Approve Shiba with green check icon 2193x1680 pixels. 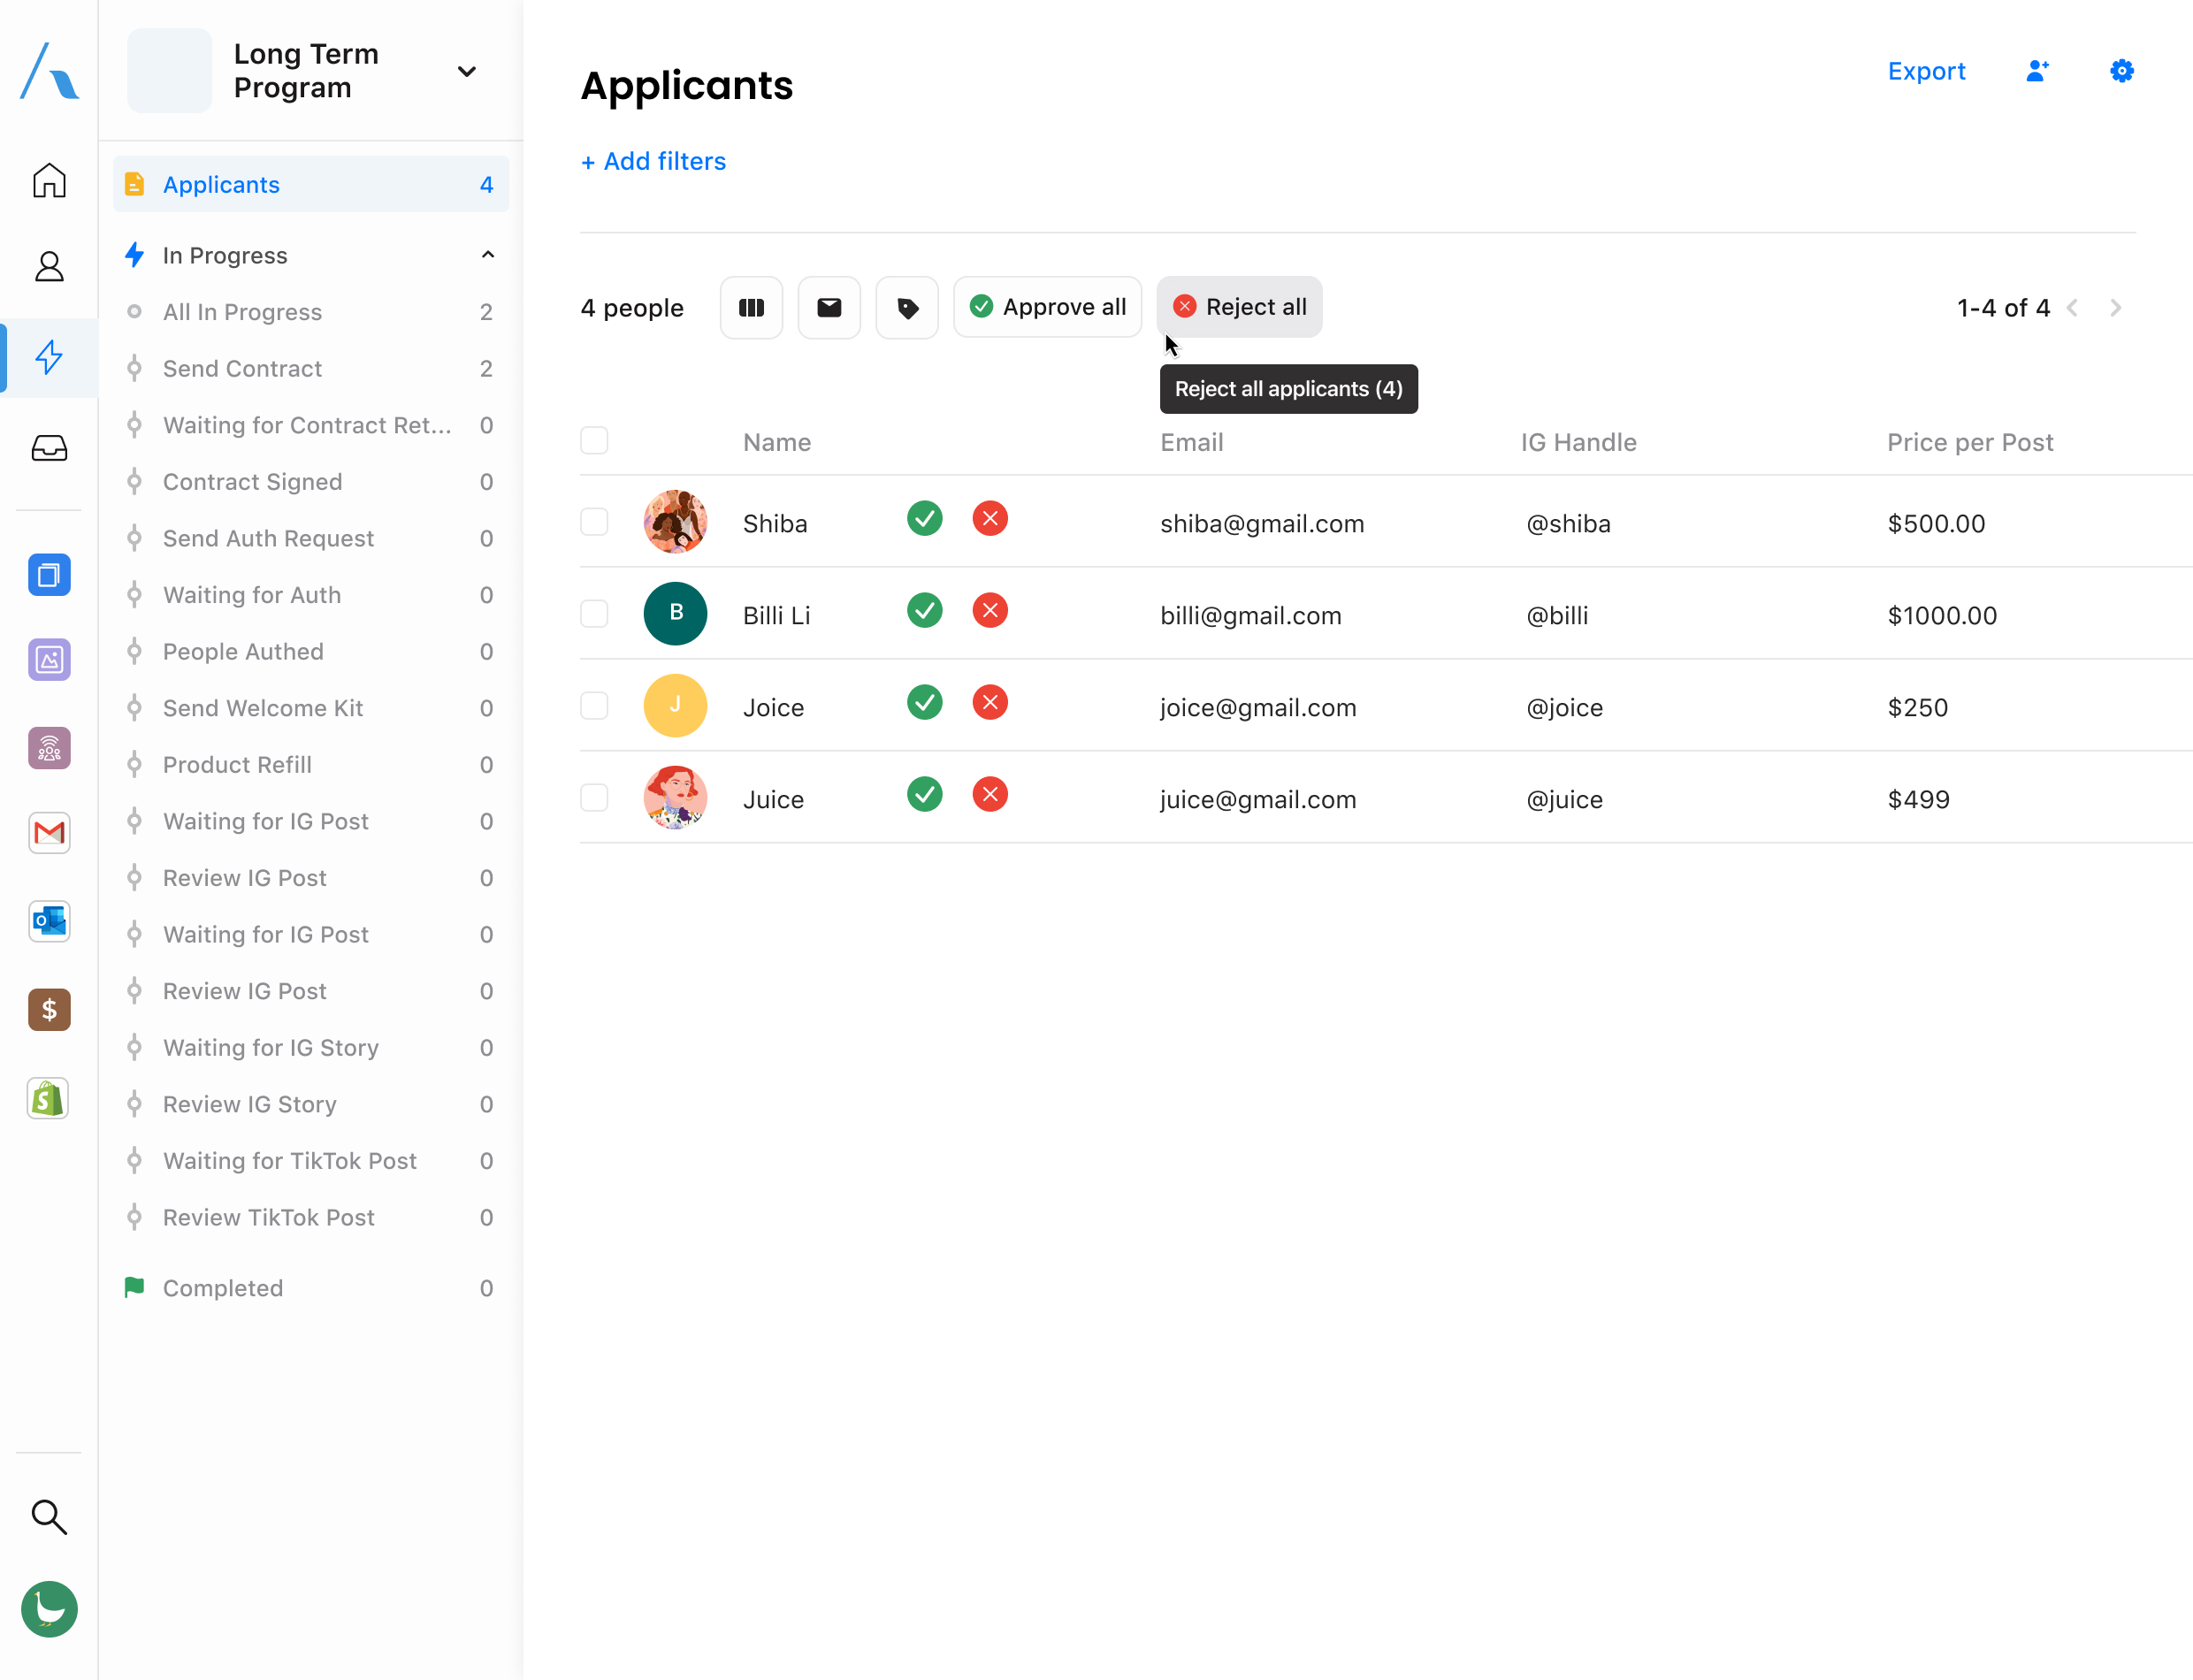pyautogui.click(x=924, y=519)
